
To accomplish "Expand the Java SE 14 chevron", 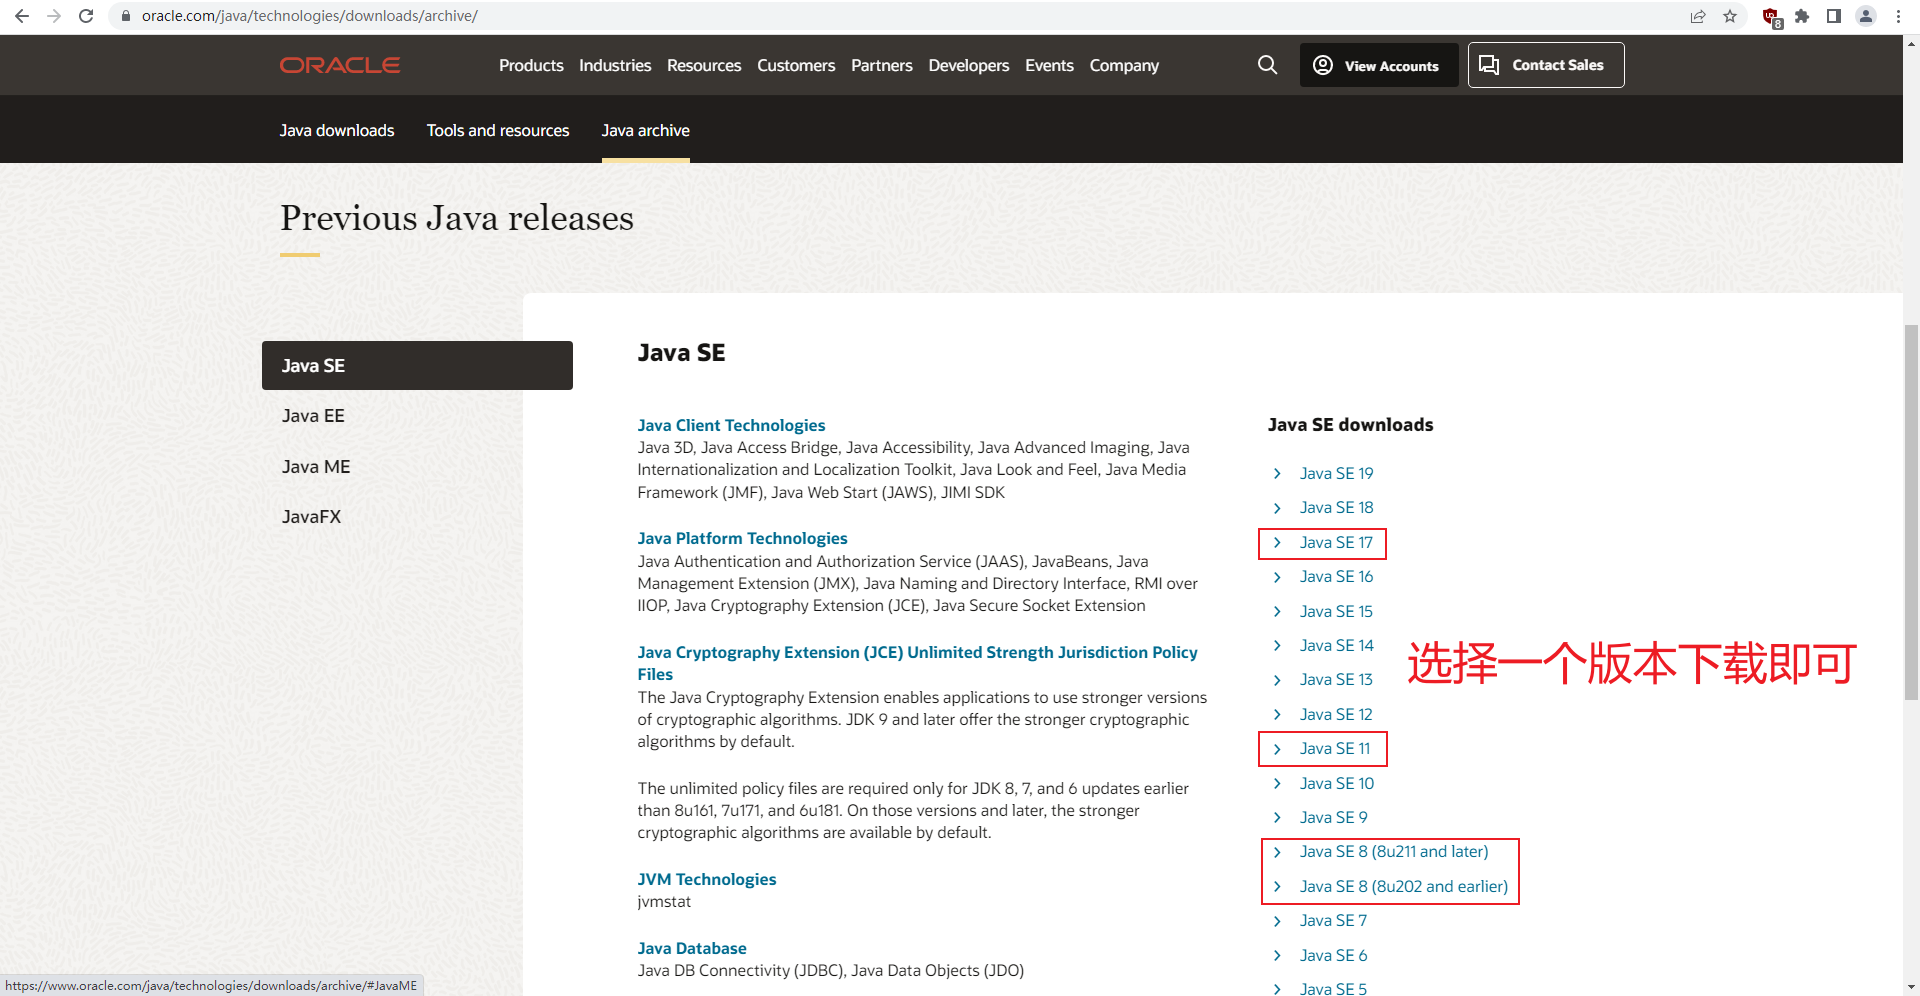I will coord(1277,645).
